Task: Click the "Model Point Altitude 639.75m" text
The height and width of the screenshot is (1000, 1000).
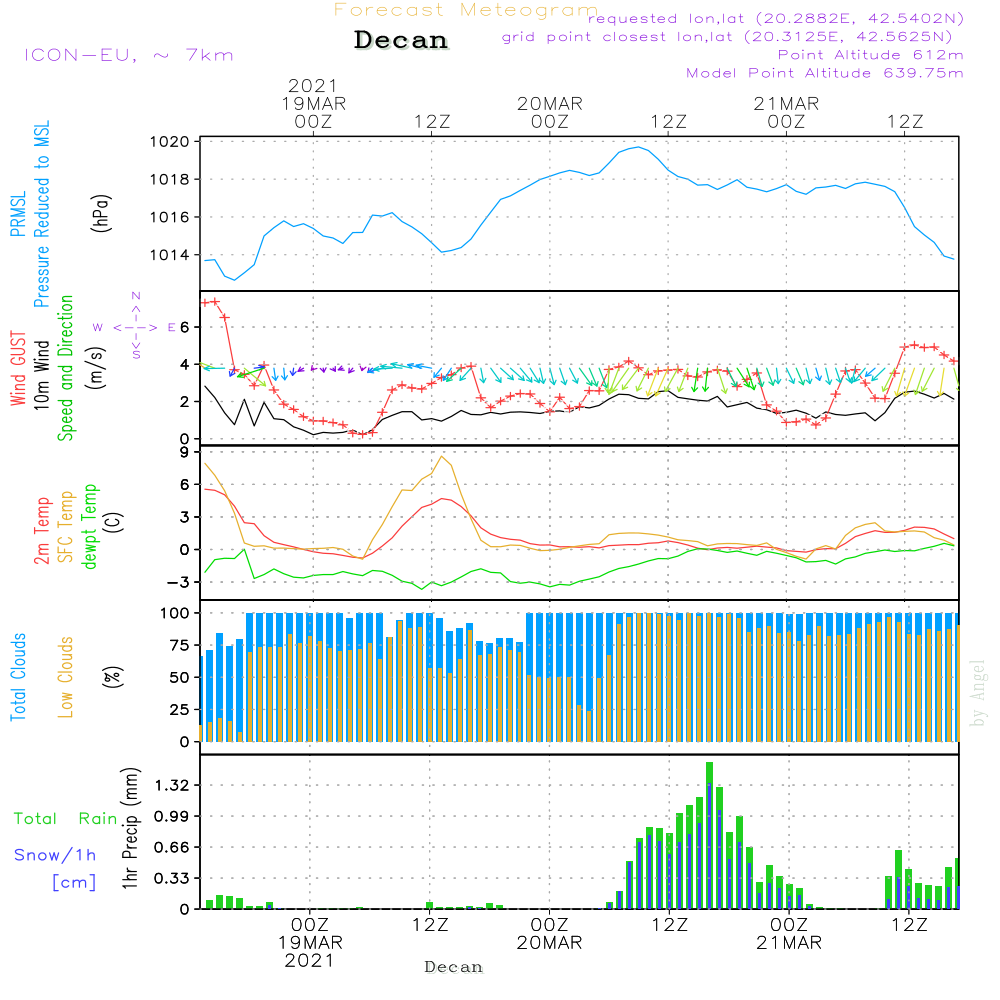Action: [824, 73]
